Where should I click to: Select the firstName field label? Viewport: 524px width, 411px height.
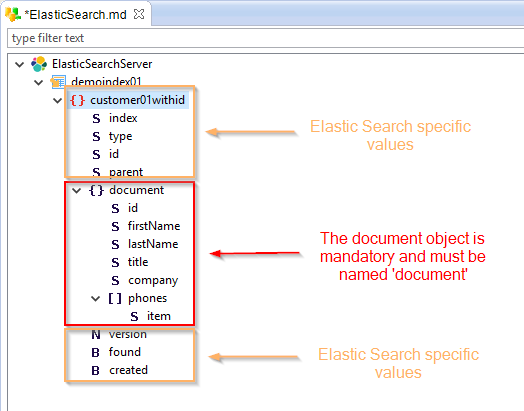154,226
